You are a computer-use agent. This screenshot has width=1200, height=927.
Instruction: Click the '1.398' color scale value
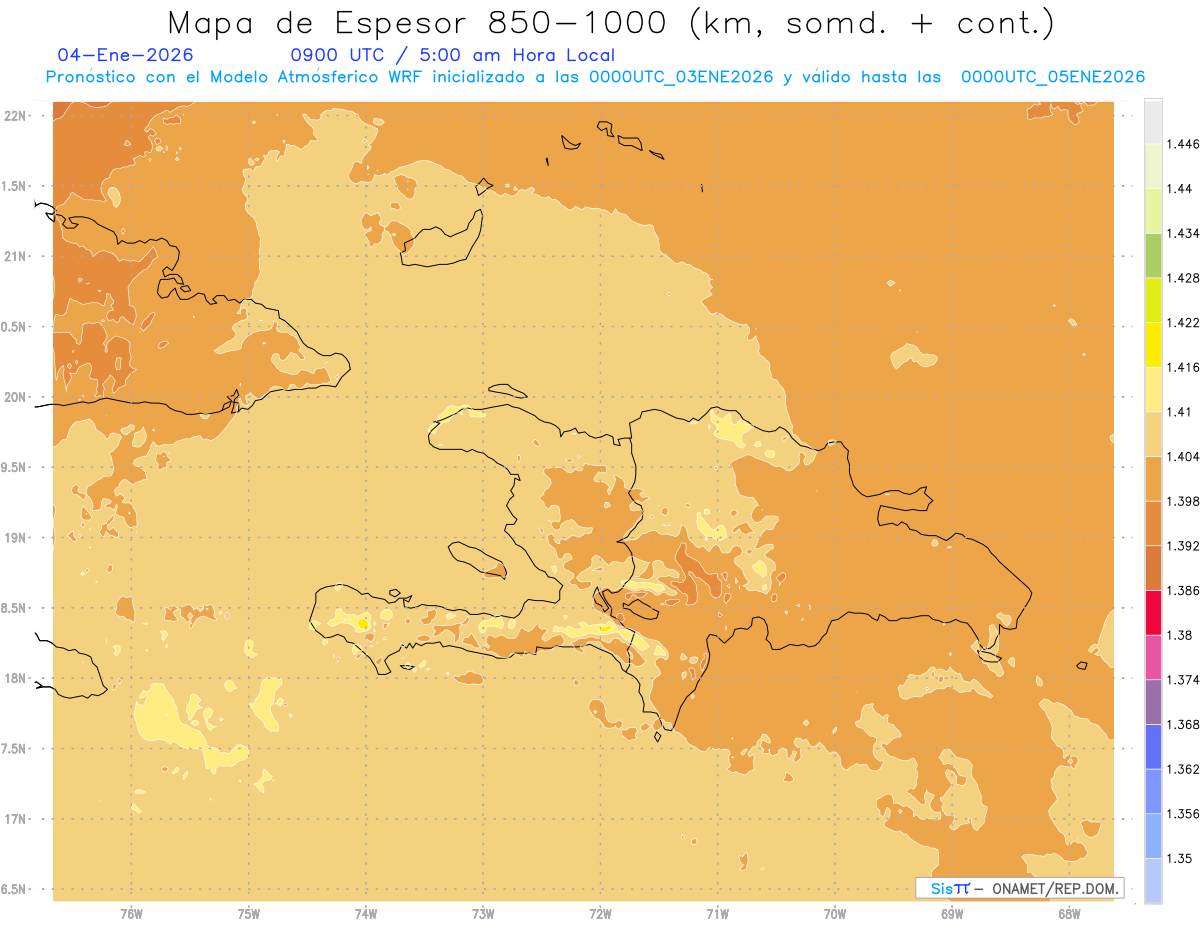1182,501
